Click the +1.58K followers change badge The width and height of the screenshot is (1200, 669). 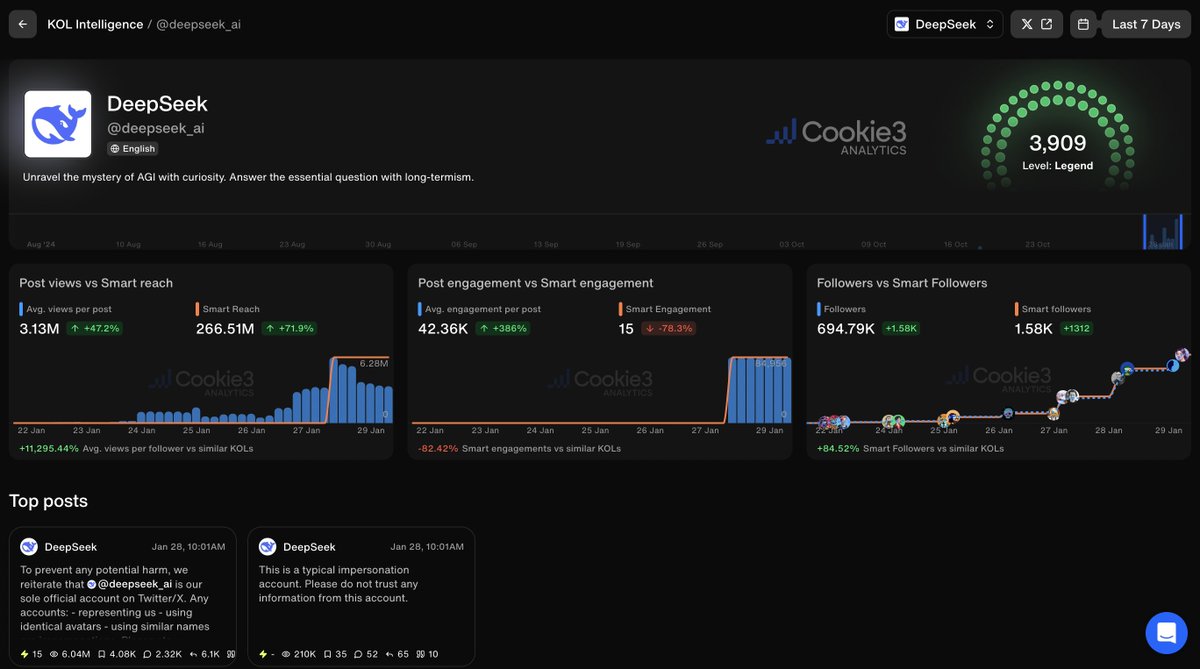pyautogui.click(x=900, y=328)
